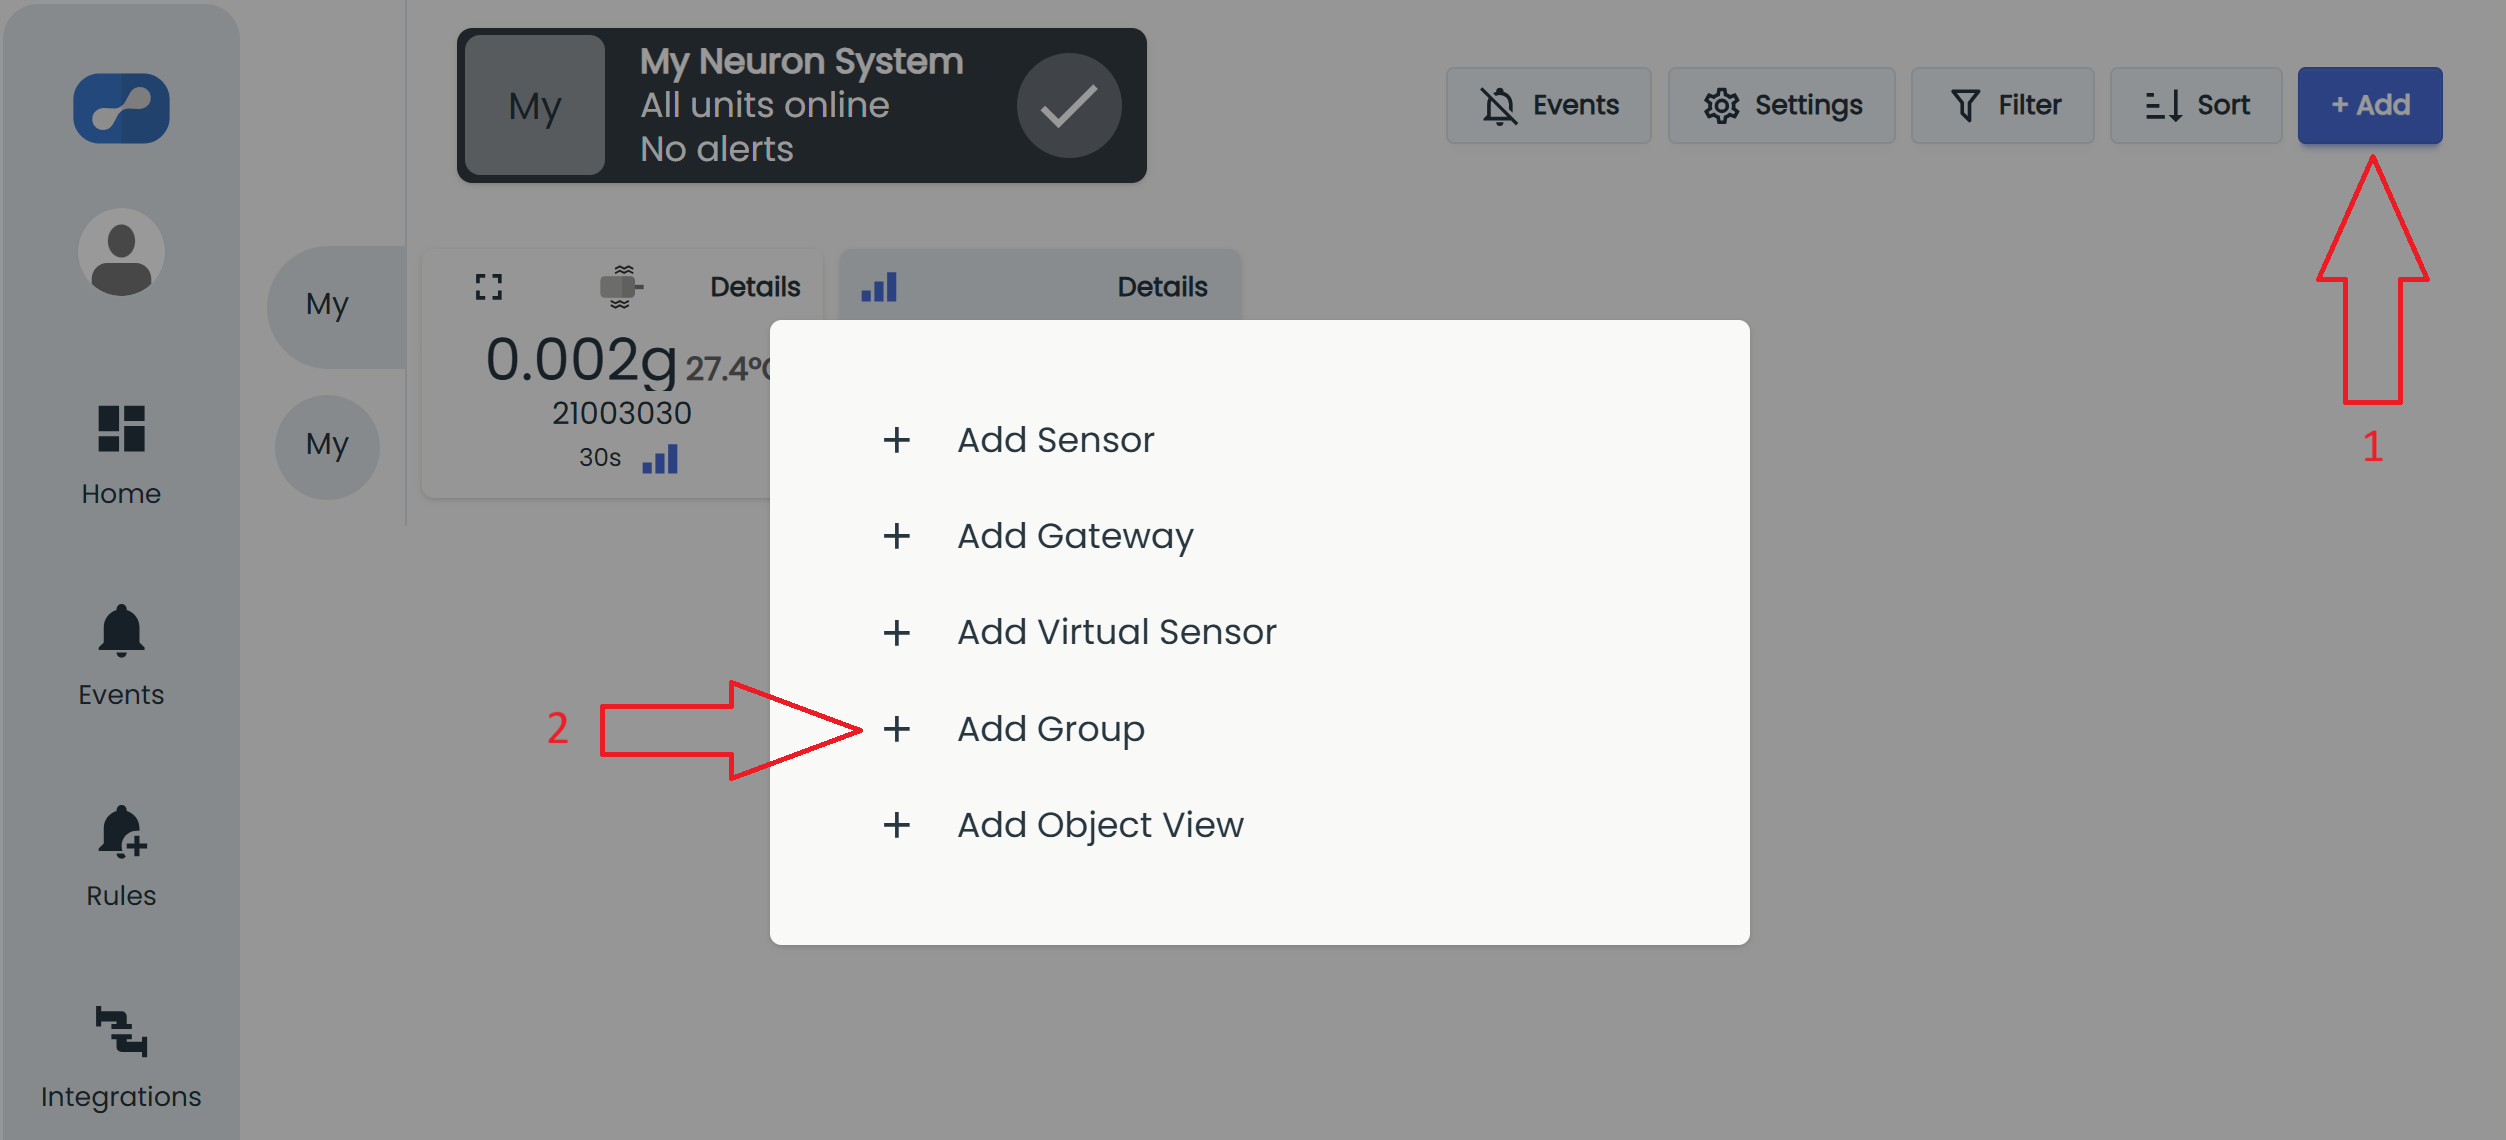This screenshot has height=1140, width=2506.
Task: Click the sensor ID 21003030
Action: tap(621, 413)
